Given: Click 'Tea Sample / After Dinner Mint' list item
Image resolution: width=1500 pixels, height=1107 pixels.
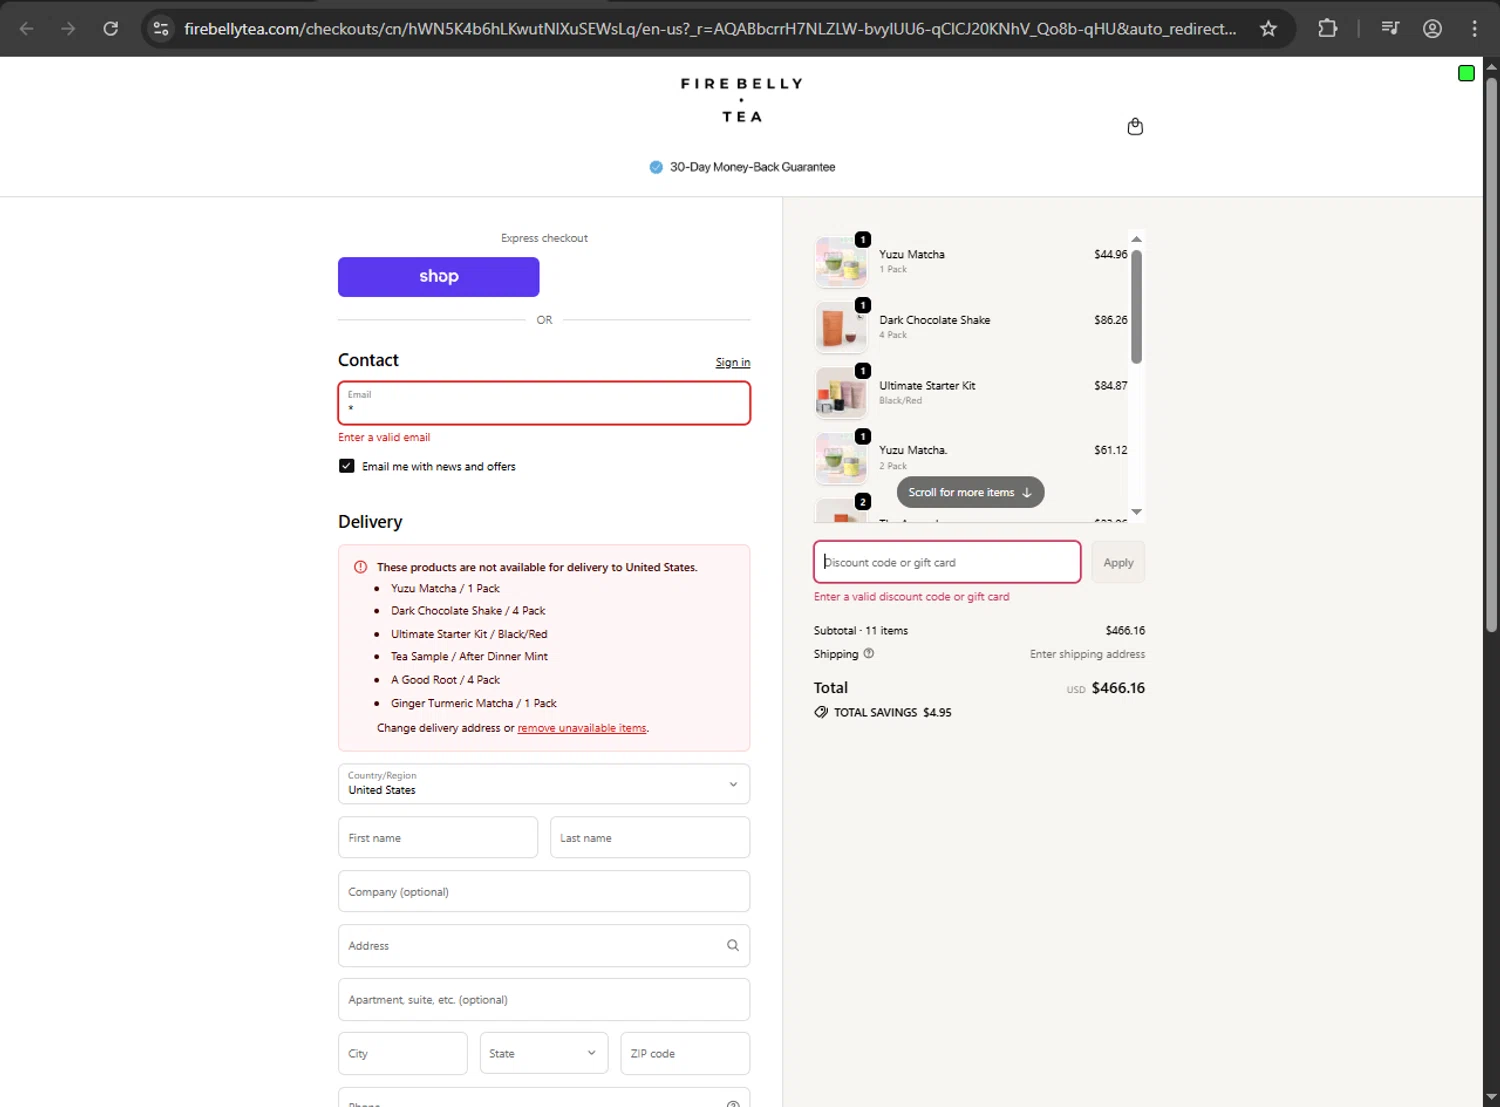Looking at the screenshot, I should point(469,656).
